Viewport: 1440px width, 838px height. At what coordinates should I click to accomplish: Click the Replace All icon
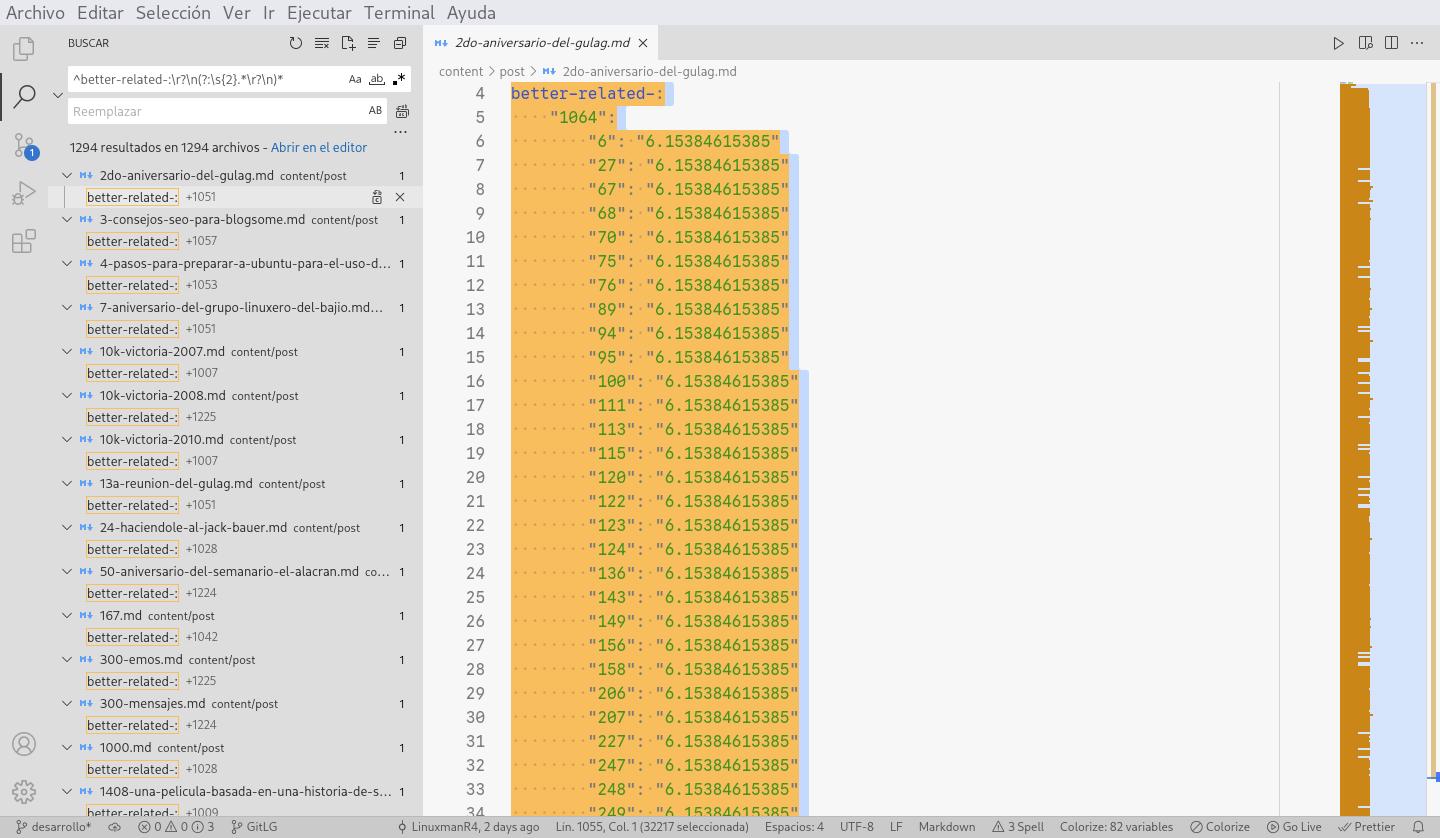point(402,111)
